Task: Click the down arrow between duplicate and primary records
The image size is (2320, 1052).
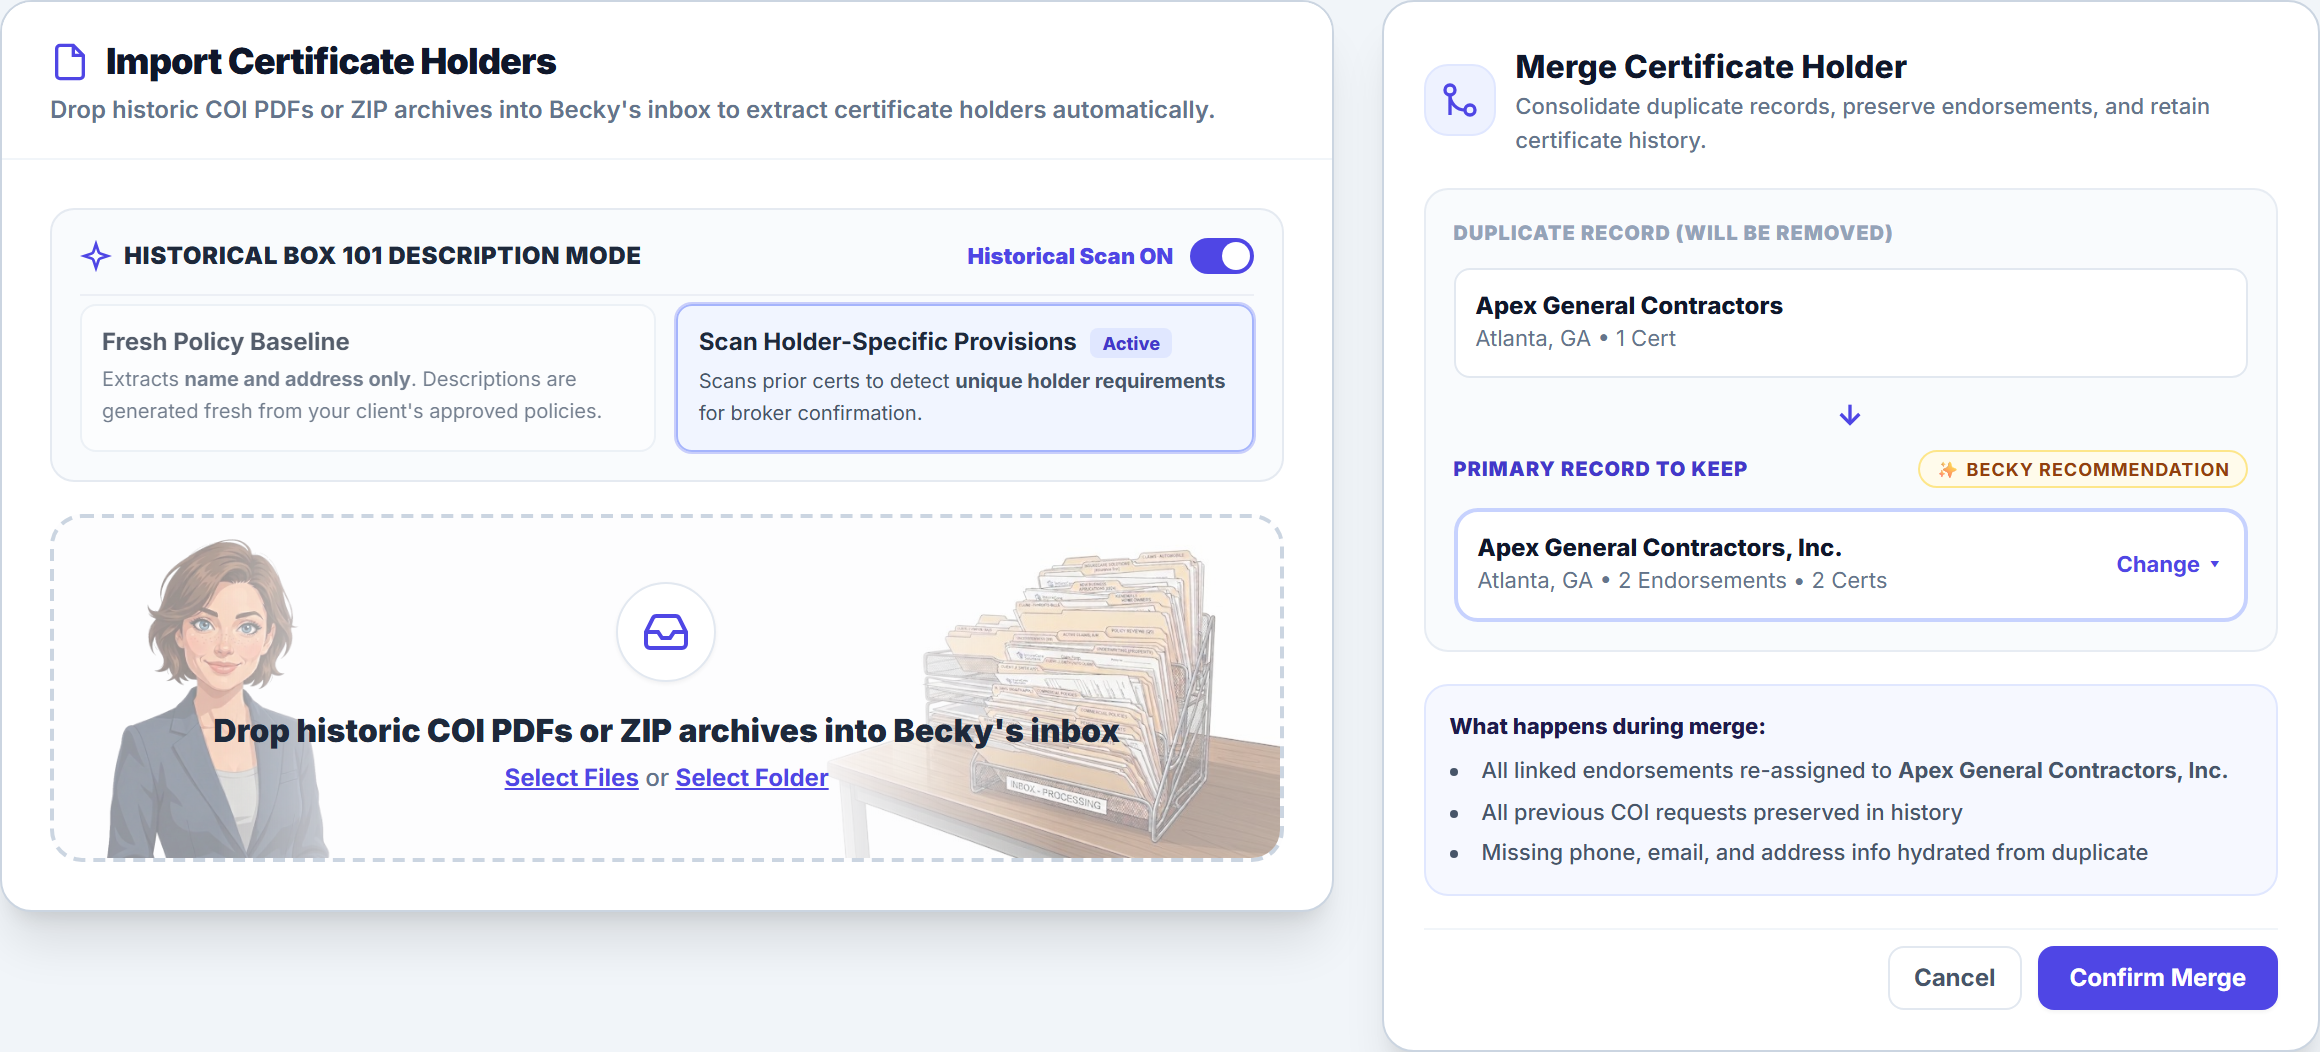Action: (1850, 415)
